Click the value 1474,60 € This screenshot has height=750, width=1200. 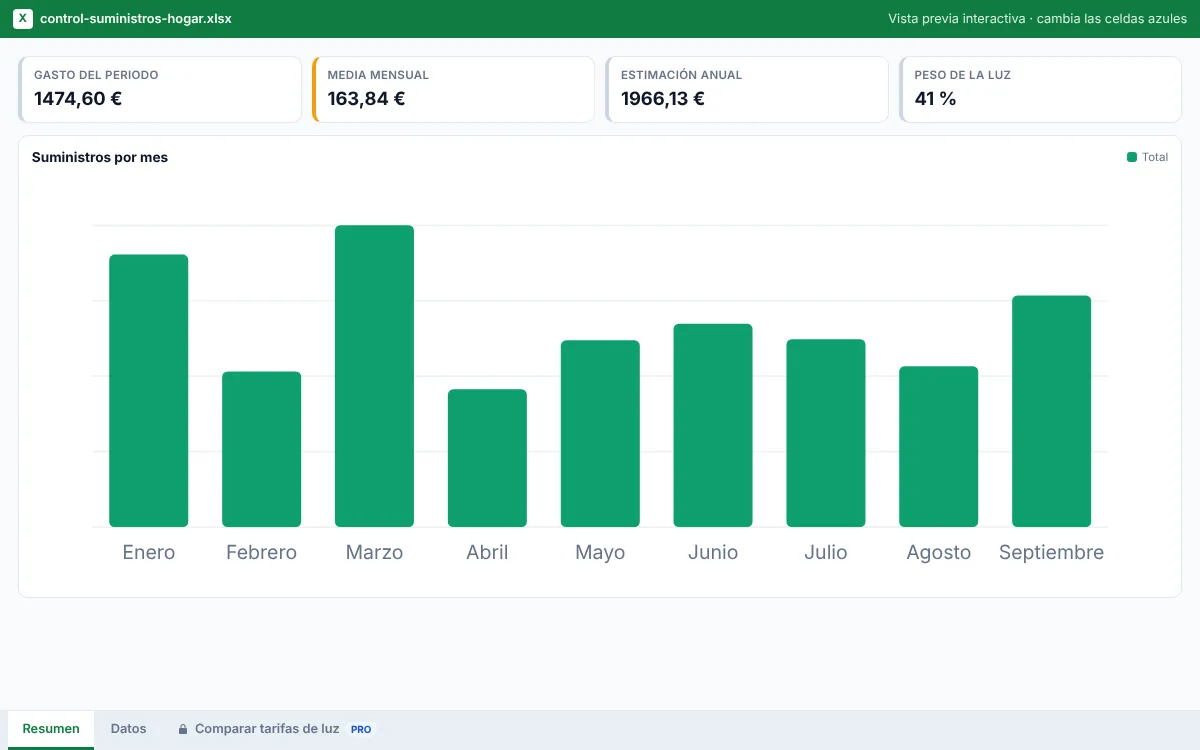pyautogui.click(x=78, y=99)
